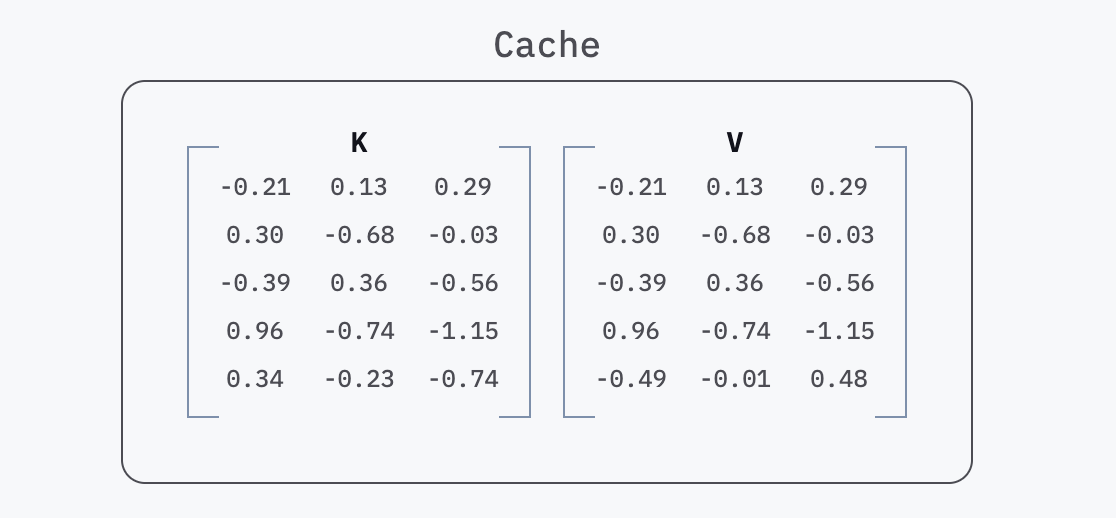This screenshot has width=1116, height=518.
Task: Select -0.56 in the V matrix
Action: pos(839,283)
